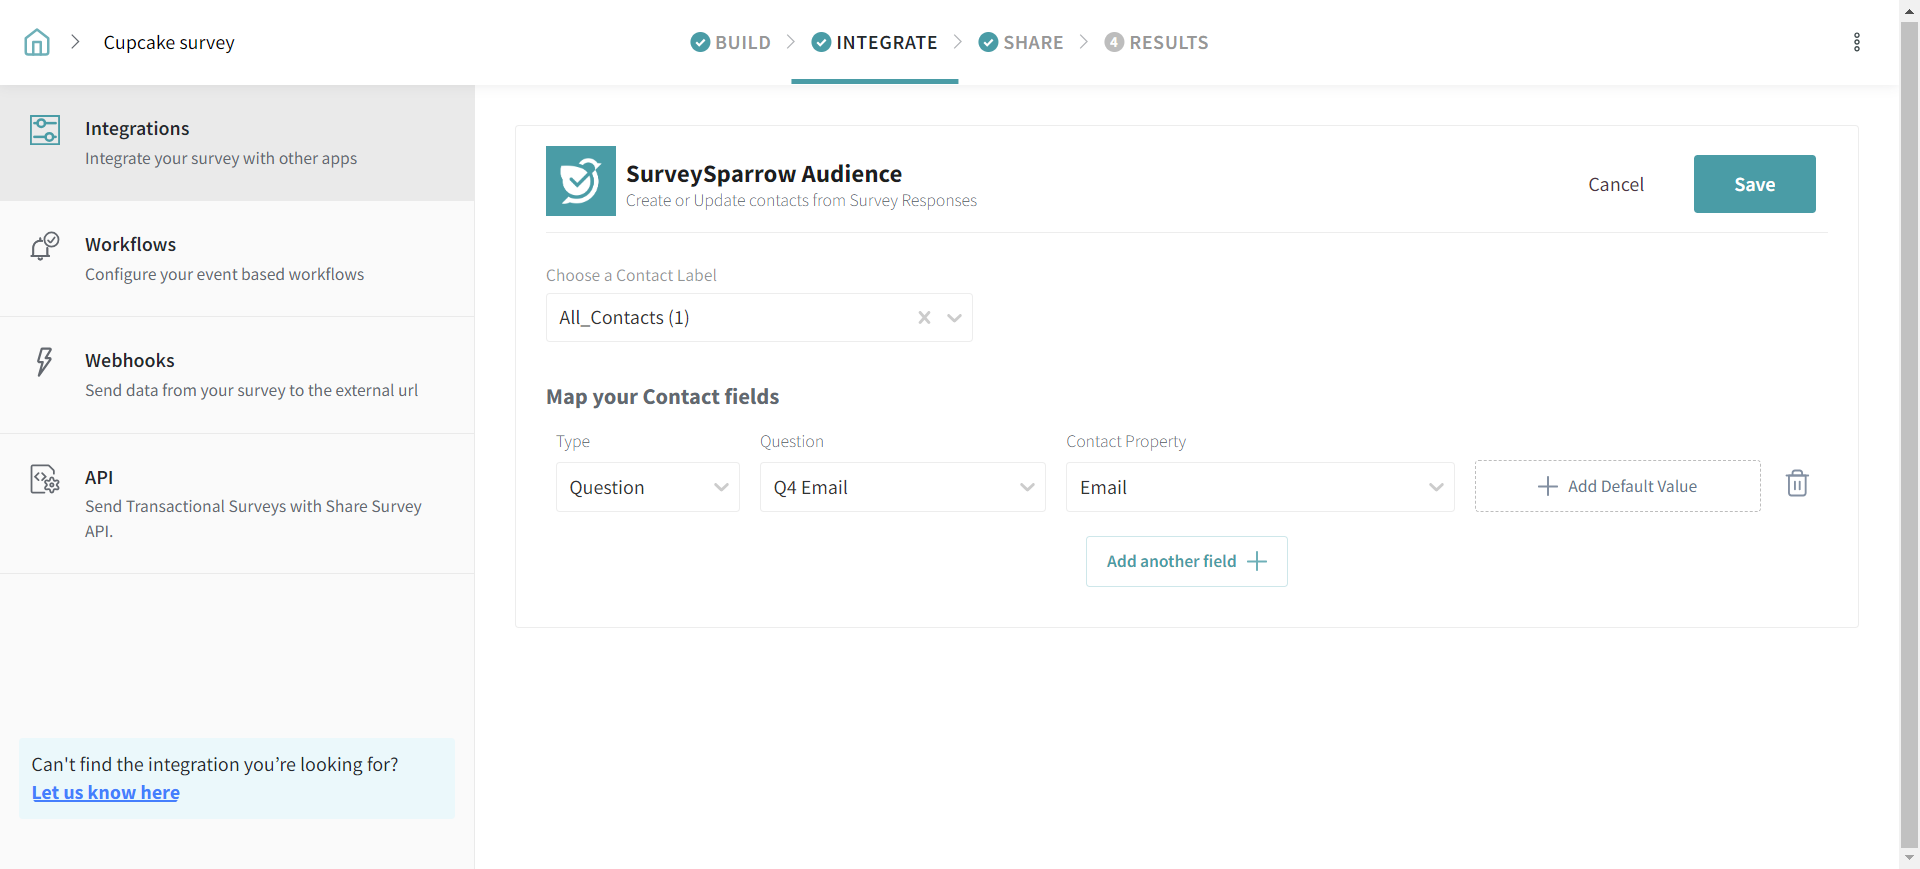This screenshot has width=1920, height=869.
Task: Click the Integrations sidebar icon
Action: tap(45, 130)
